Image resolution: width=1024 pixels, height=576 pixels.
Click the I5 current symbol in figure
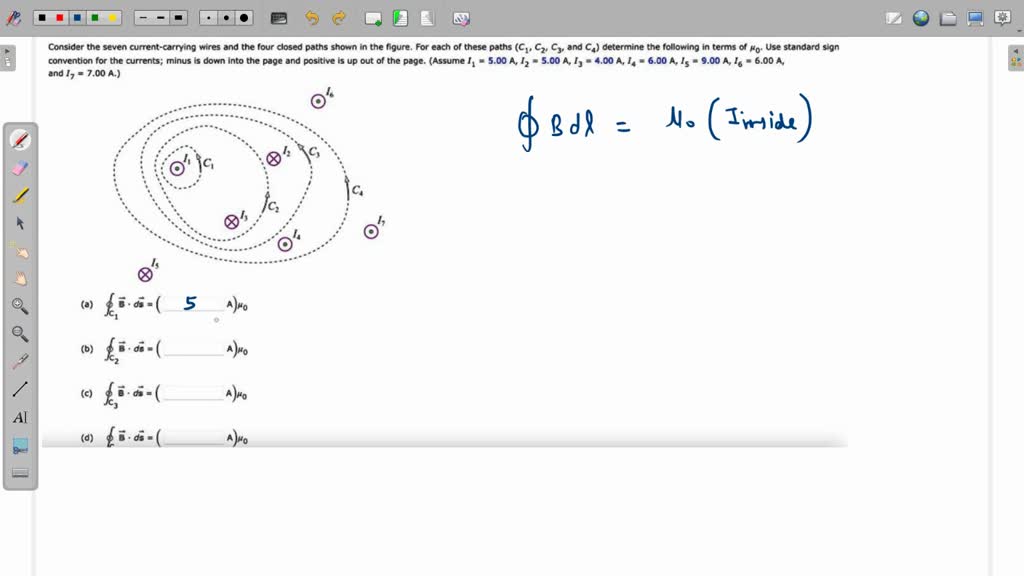[145, 275]
